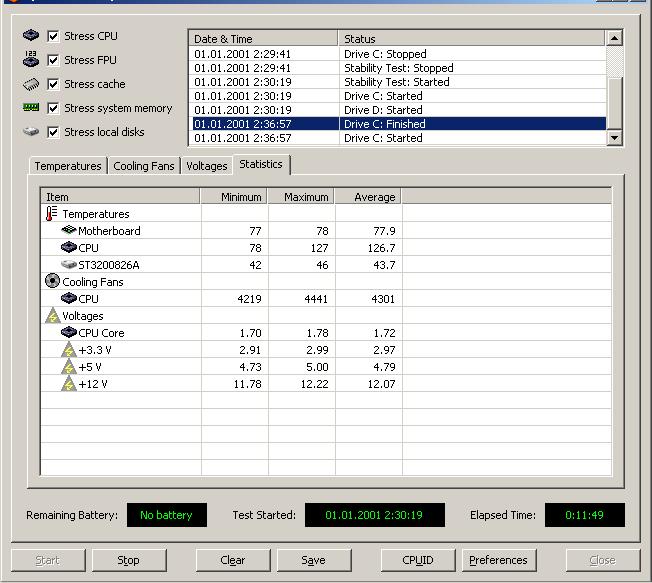Disable the Stress local disks option

(53, 132)
